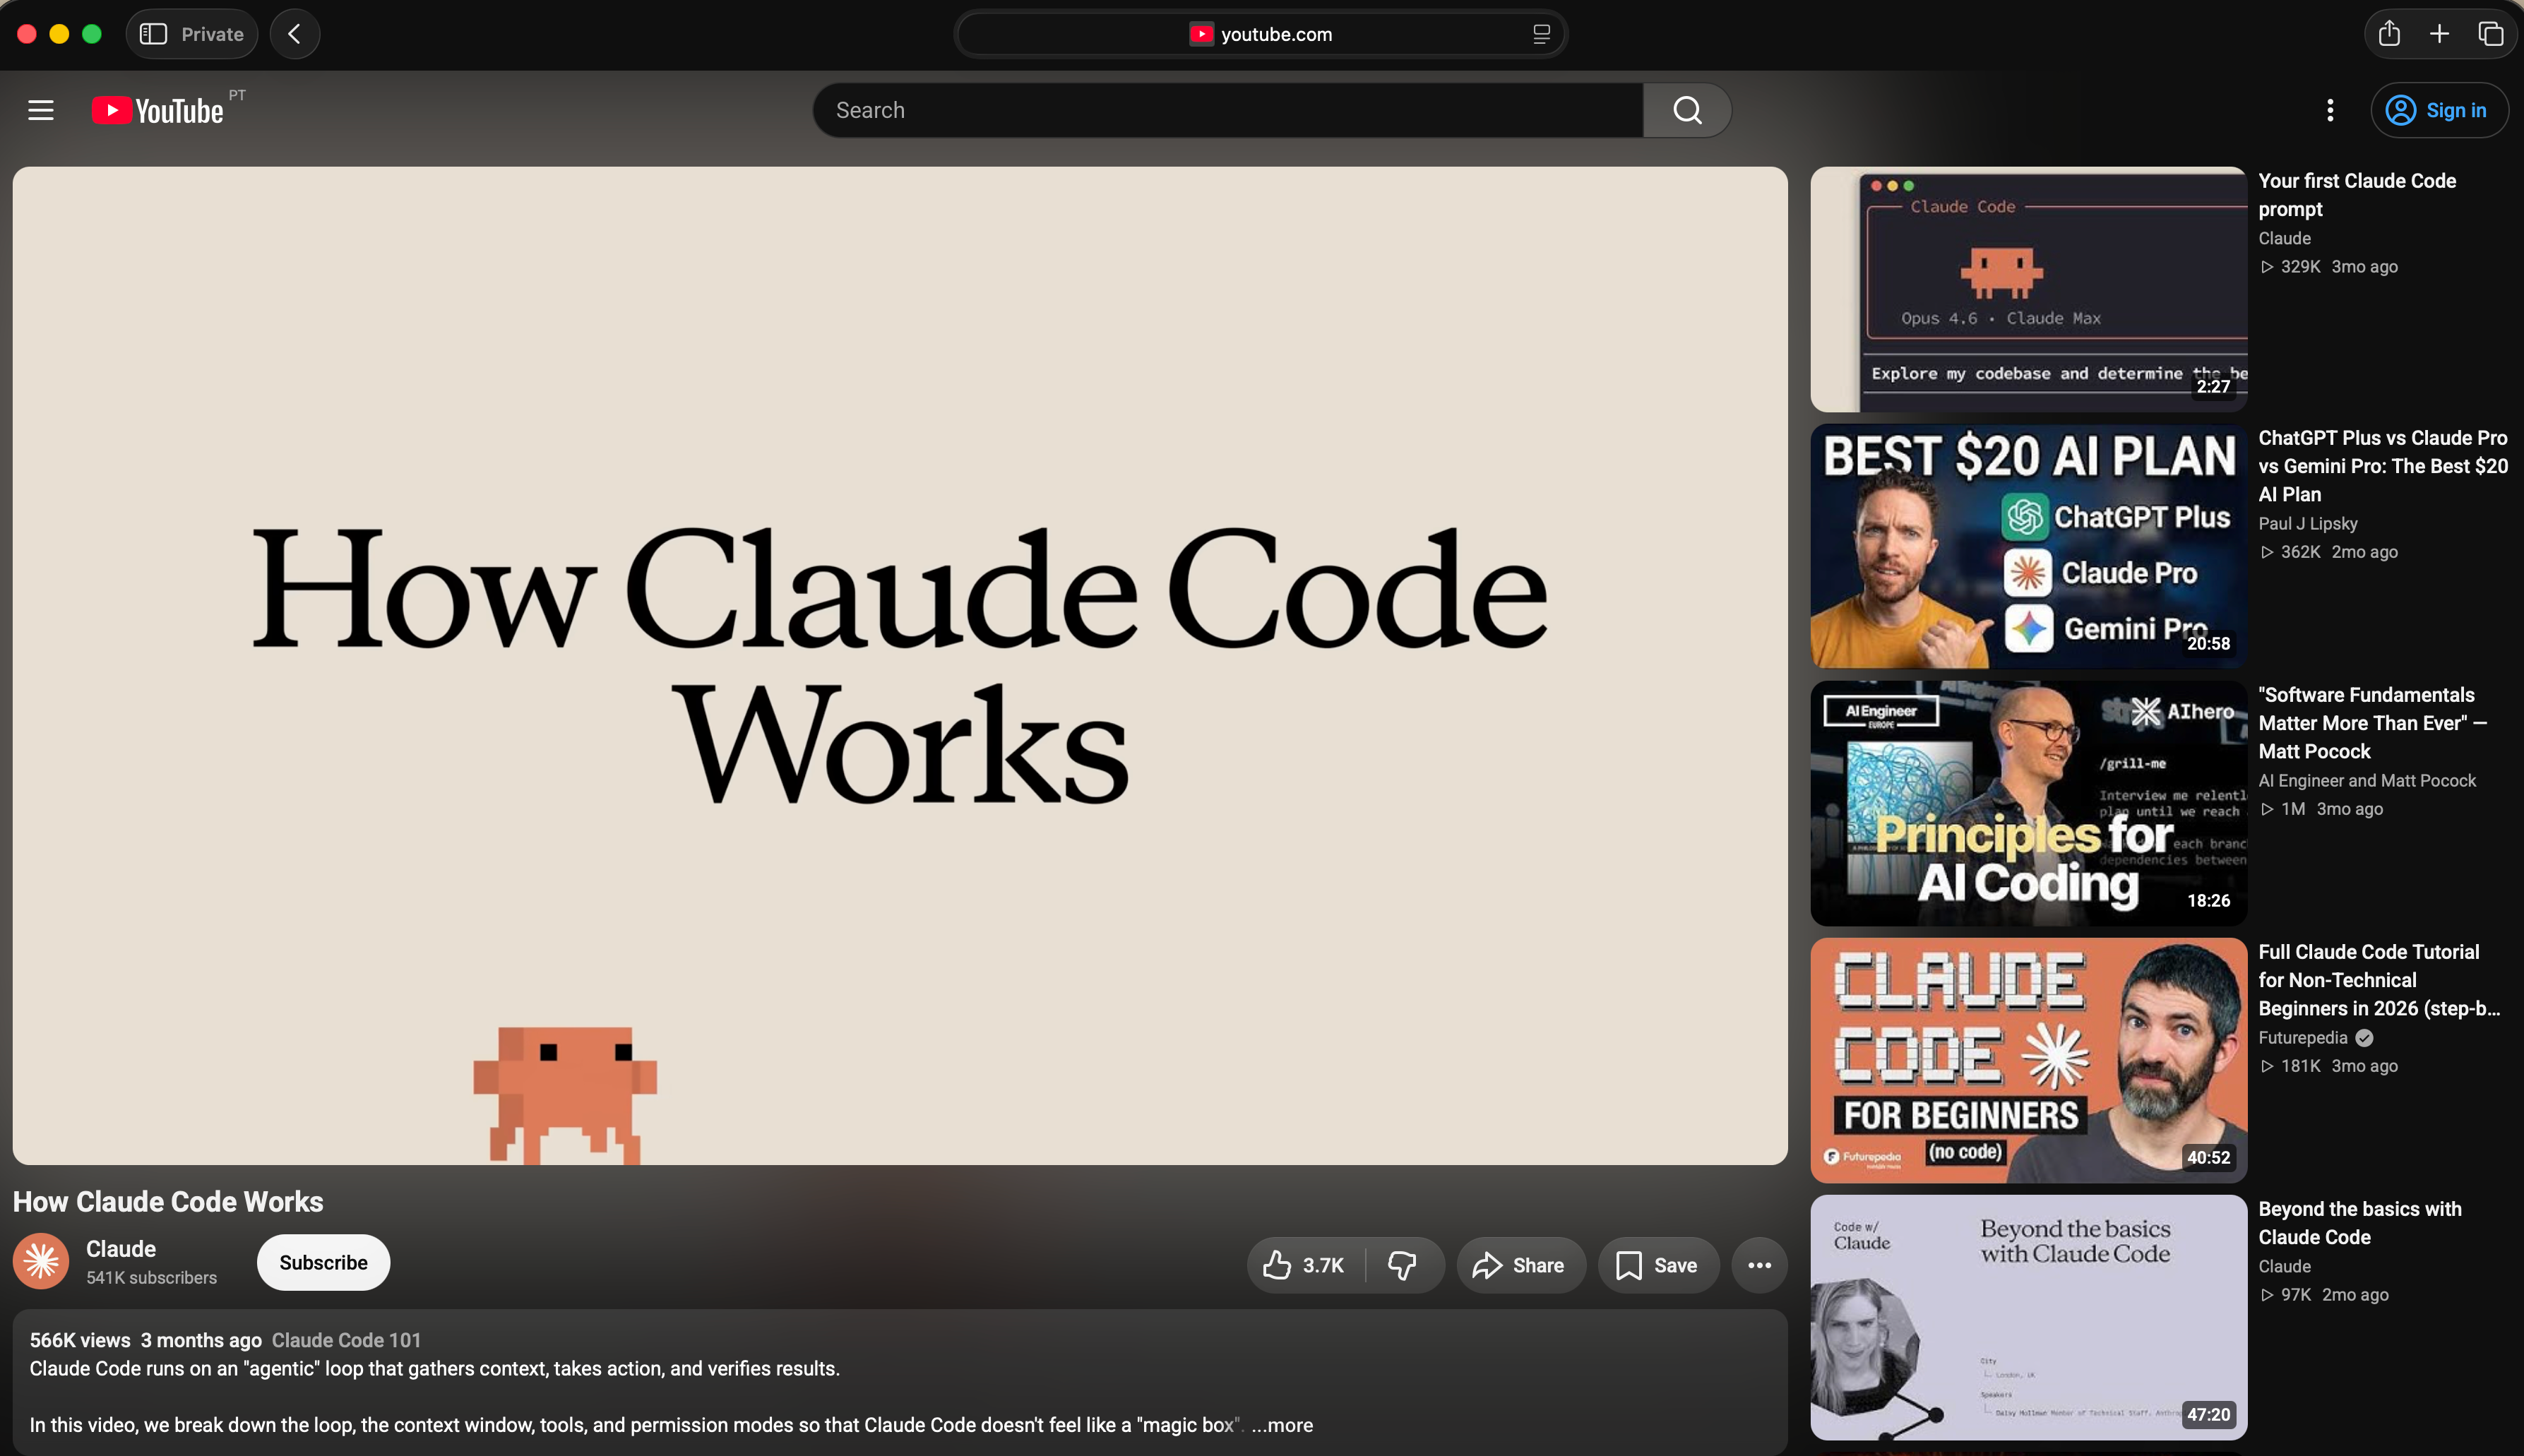This screenshot has width=2524, height=1456.
Task: Click the magnifying glass search button
Action: (1687, 110)
